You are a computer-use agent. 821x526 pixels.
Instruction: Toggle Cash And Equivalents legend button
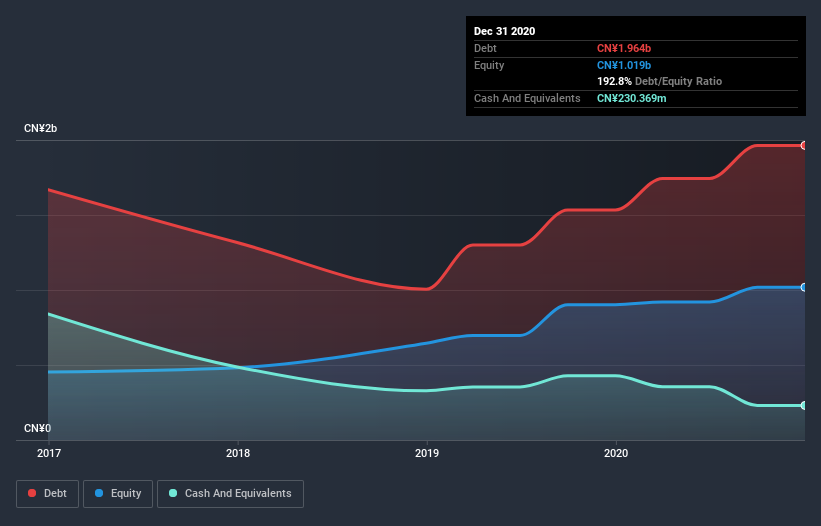230,494
